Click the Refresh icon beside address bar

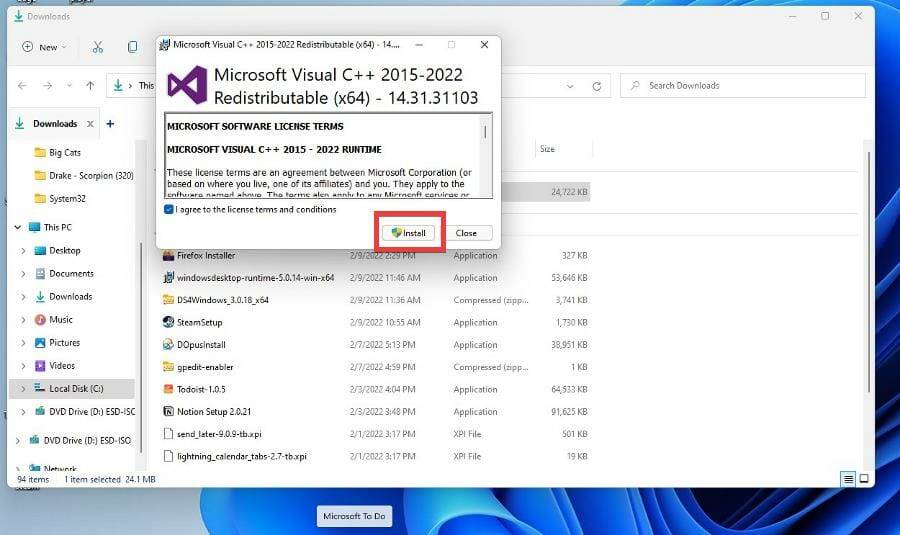(x=596, y=86)
